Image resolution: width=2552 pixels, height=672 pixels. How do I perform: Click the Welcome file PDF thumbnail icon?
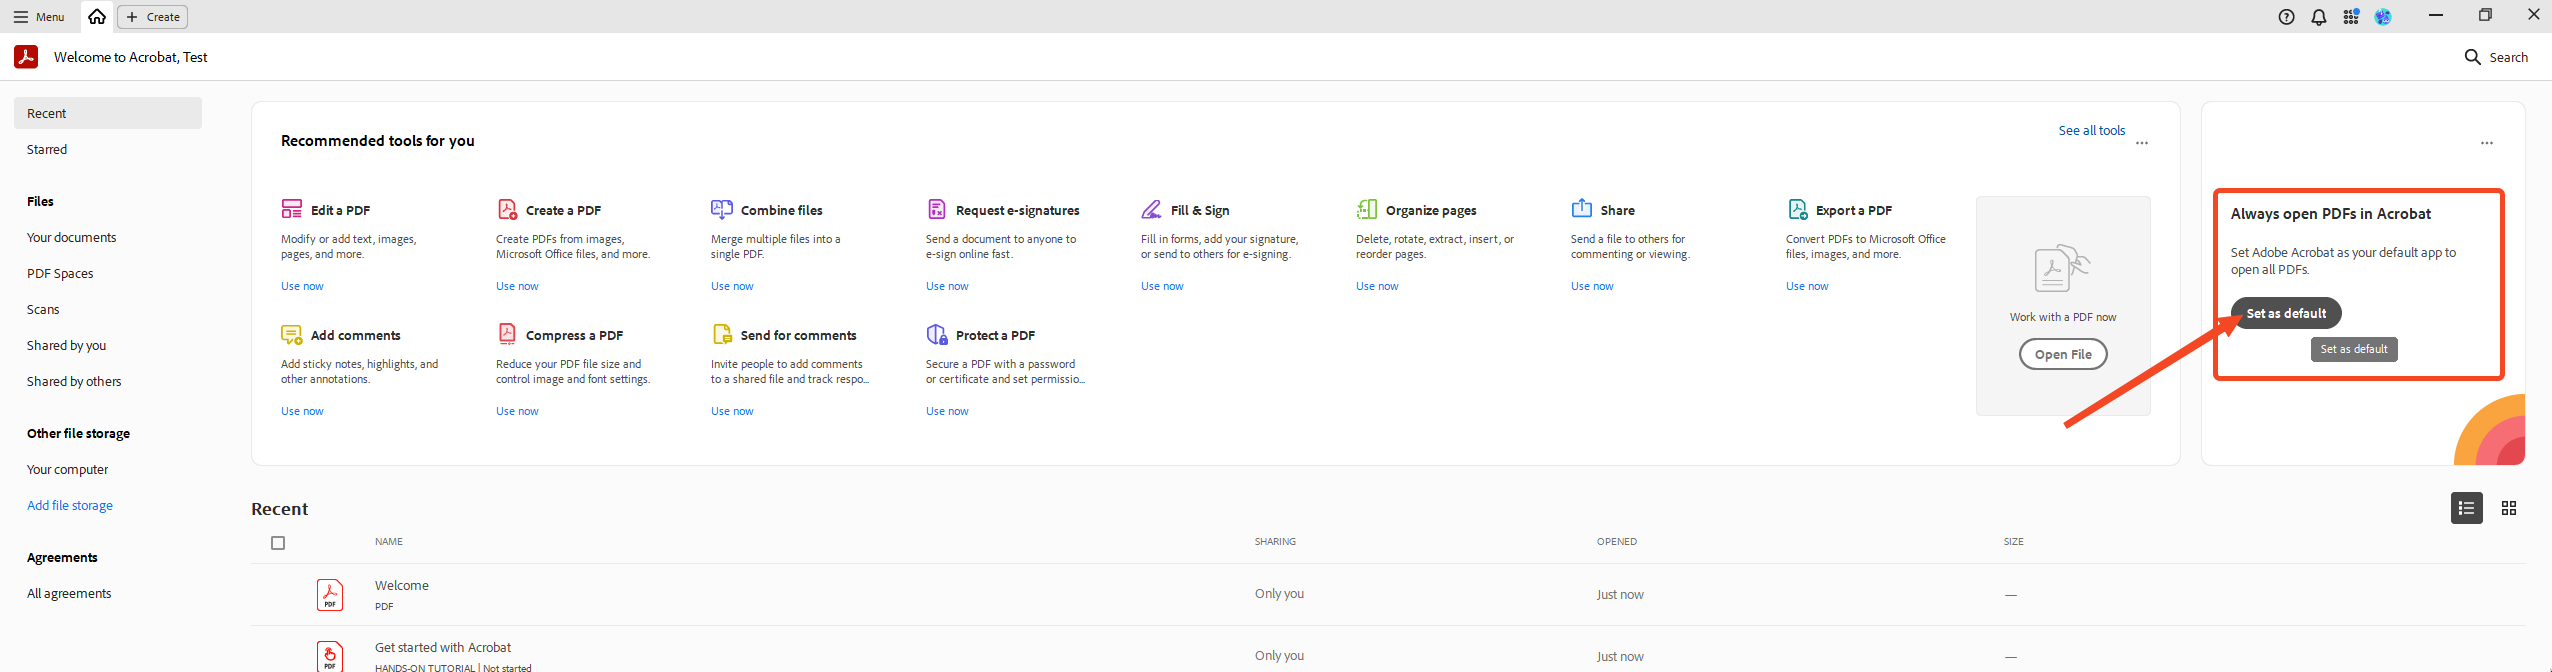tap(330, 595)
